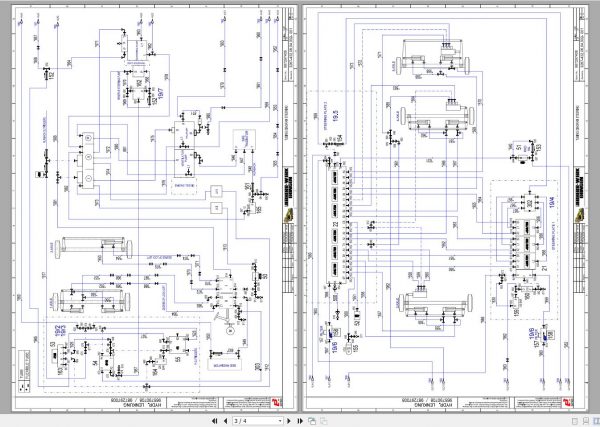
Task: Click the 19/7 label on left page
Action: 161,95
